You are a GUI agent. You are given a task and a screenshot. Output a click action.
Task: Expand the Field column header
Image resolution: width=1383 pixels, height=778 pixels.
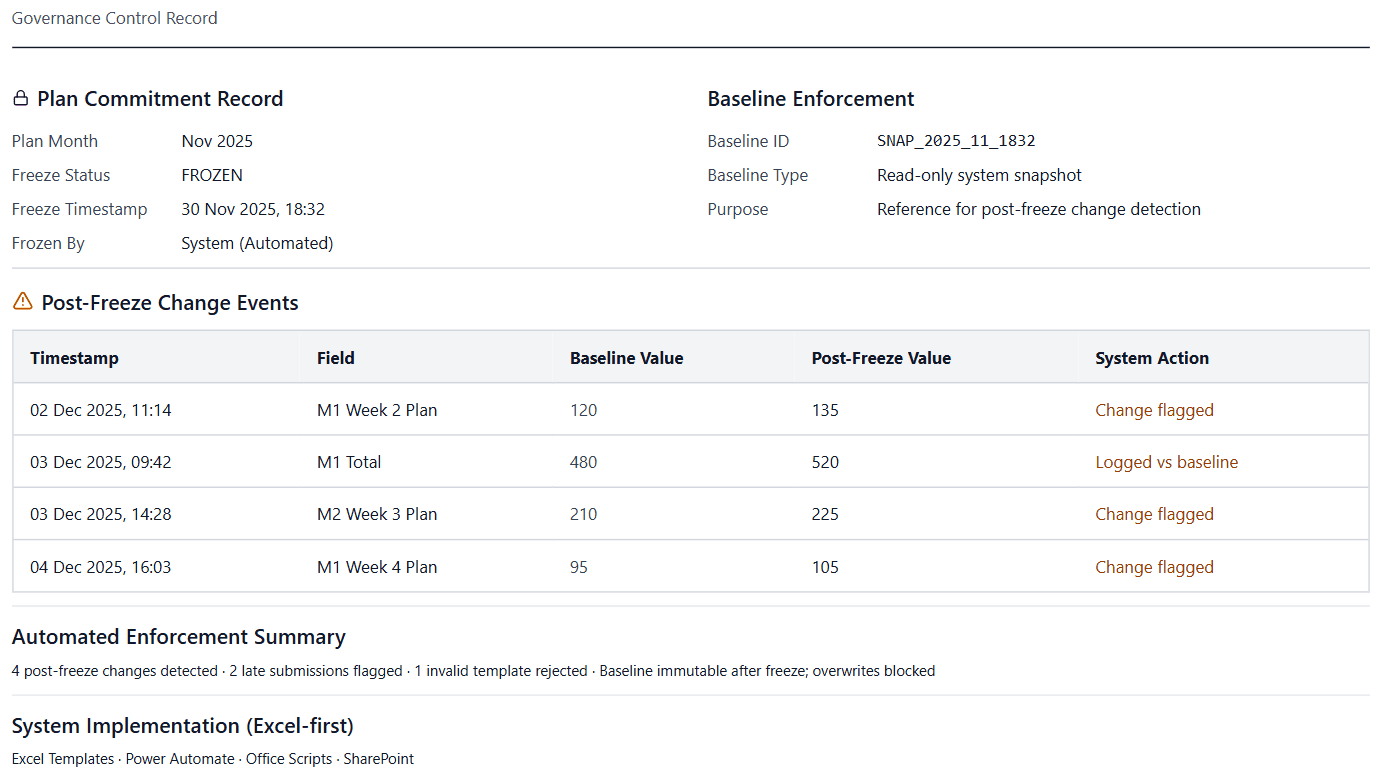point(335,357)
